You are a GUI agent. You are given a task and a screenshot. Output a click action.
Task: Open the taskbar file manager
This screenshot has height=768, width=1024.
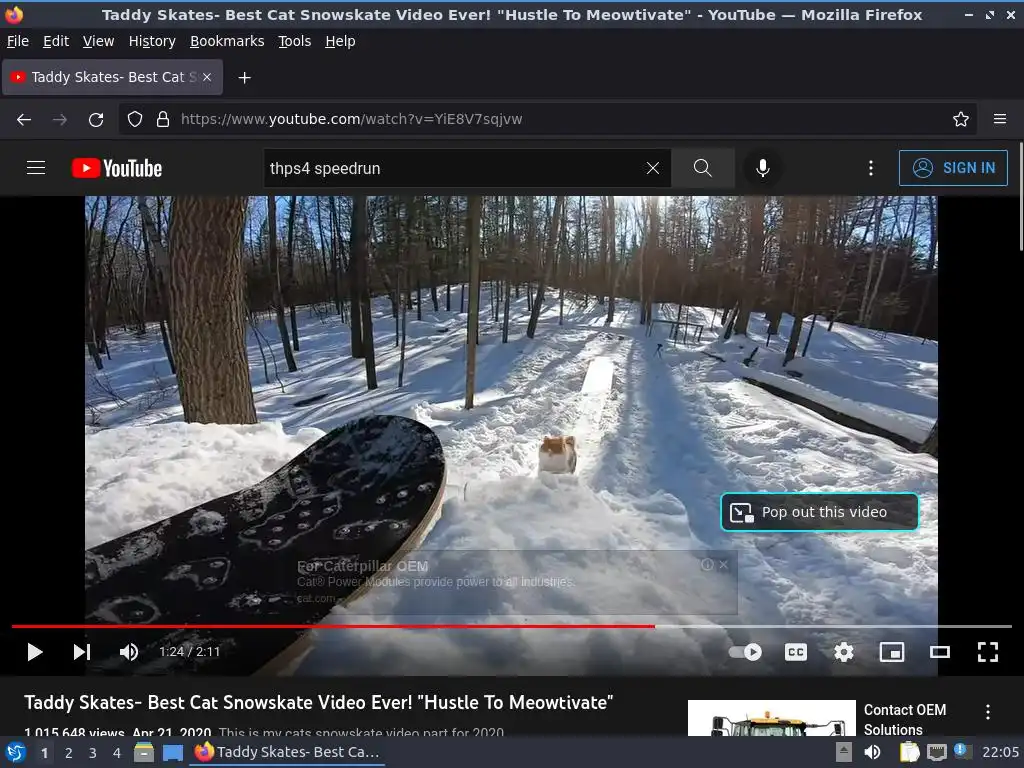144,752
